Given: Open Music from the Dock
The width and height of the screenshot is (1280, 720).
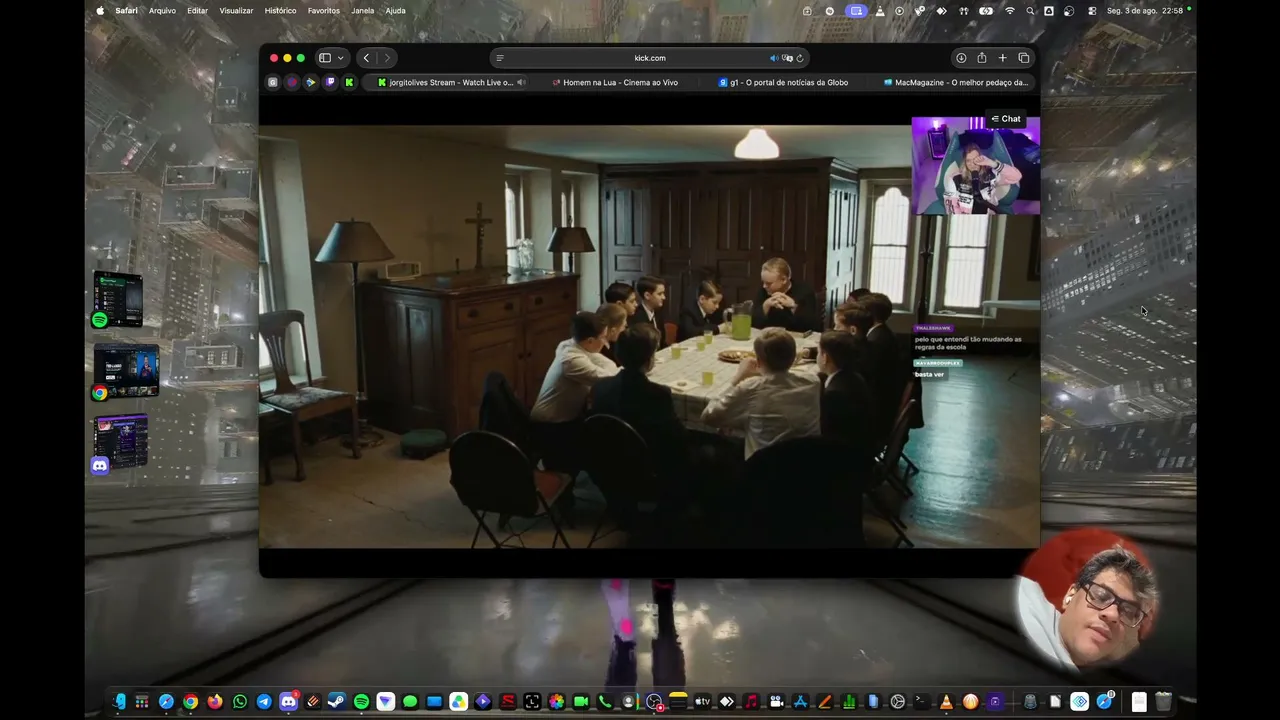Looking at the screenshot, I should [751, 702].
